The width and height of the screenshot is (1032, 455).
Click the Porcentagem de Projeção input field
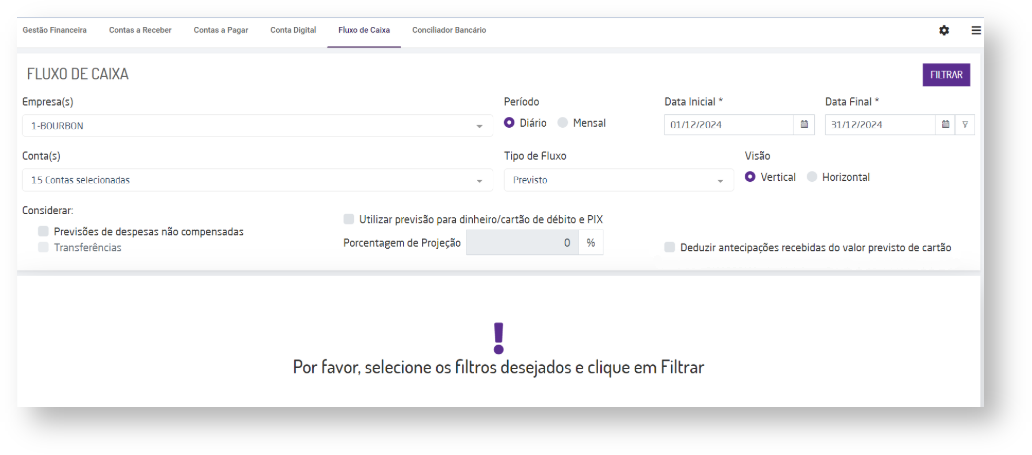(x=522, y=243)
